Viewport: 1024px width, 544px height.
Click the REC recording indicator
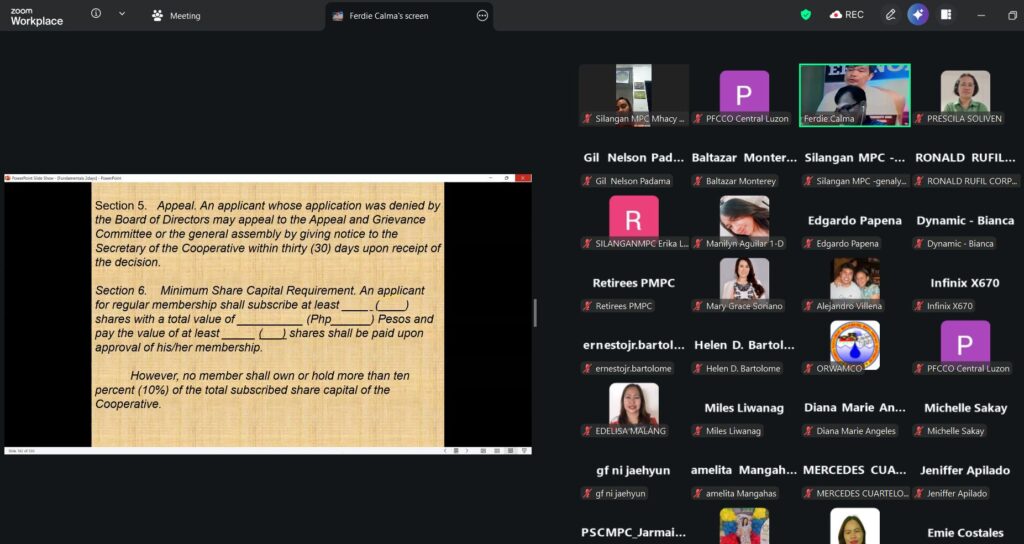click(x=846, y=15)
